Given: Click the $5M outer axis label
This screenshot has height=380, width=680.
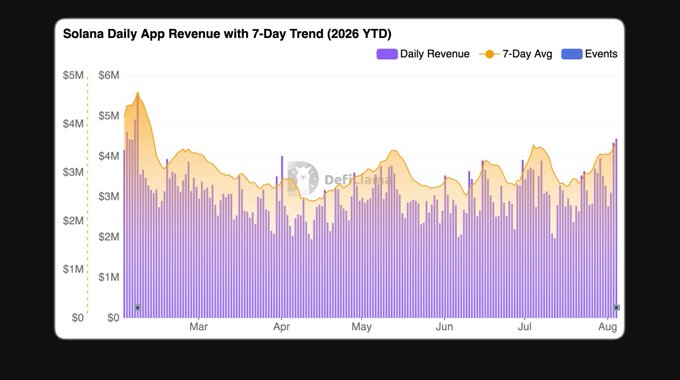Looking at the screenshot, I should coord(73,75).
